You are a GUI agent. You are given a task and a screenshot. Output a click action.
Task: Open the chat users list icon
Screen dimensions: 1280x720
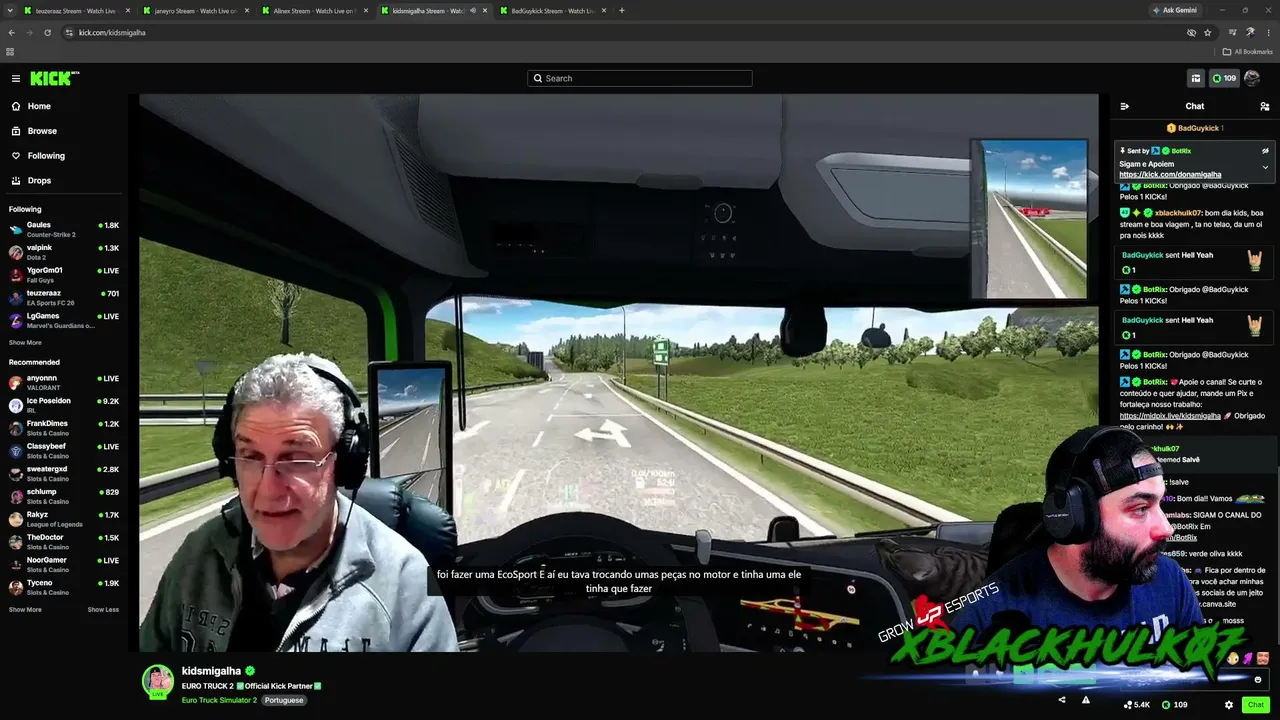coord(1265,106)
